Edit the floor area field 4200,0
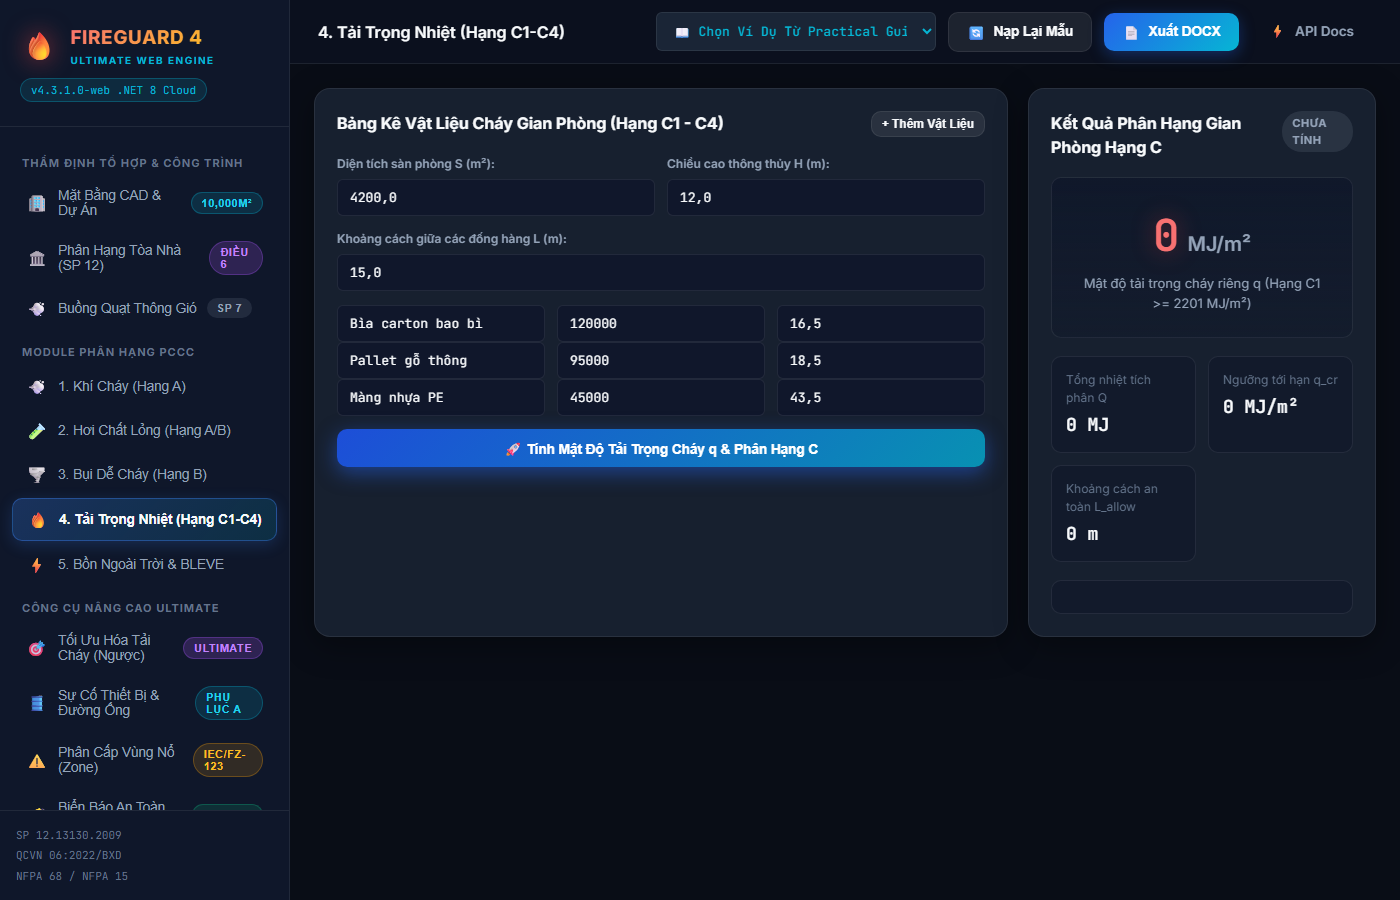 point(496,198)
